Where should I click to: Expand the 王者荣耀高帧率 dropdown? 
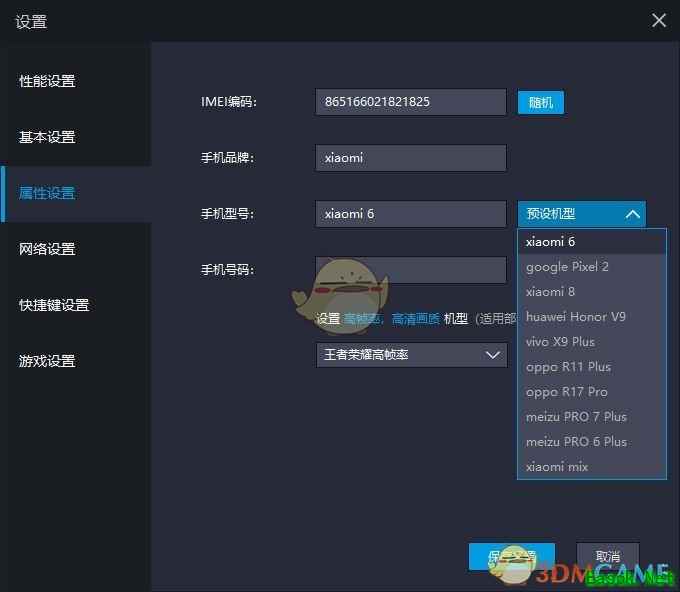[x=411, y=354]
